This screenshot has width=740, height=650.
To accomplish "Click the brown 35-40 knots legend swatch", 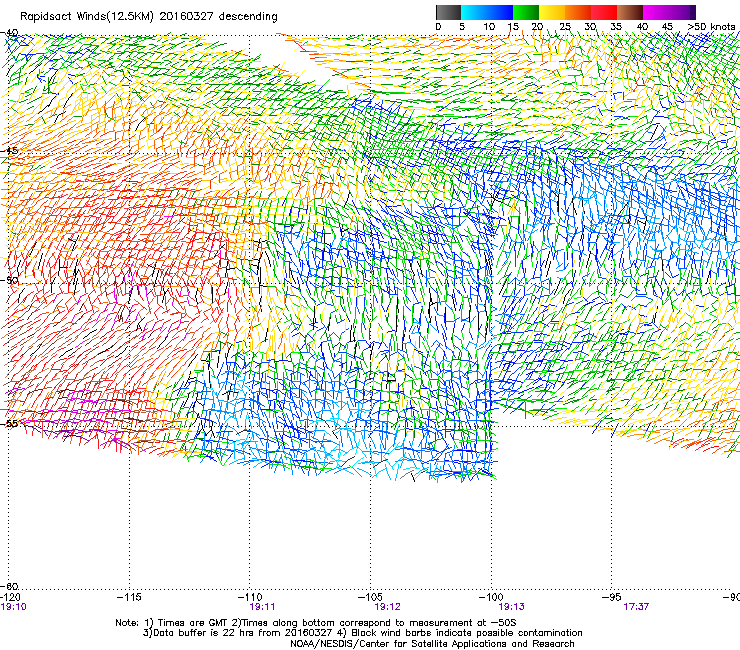I will coord(630,12).
